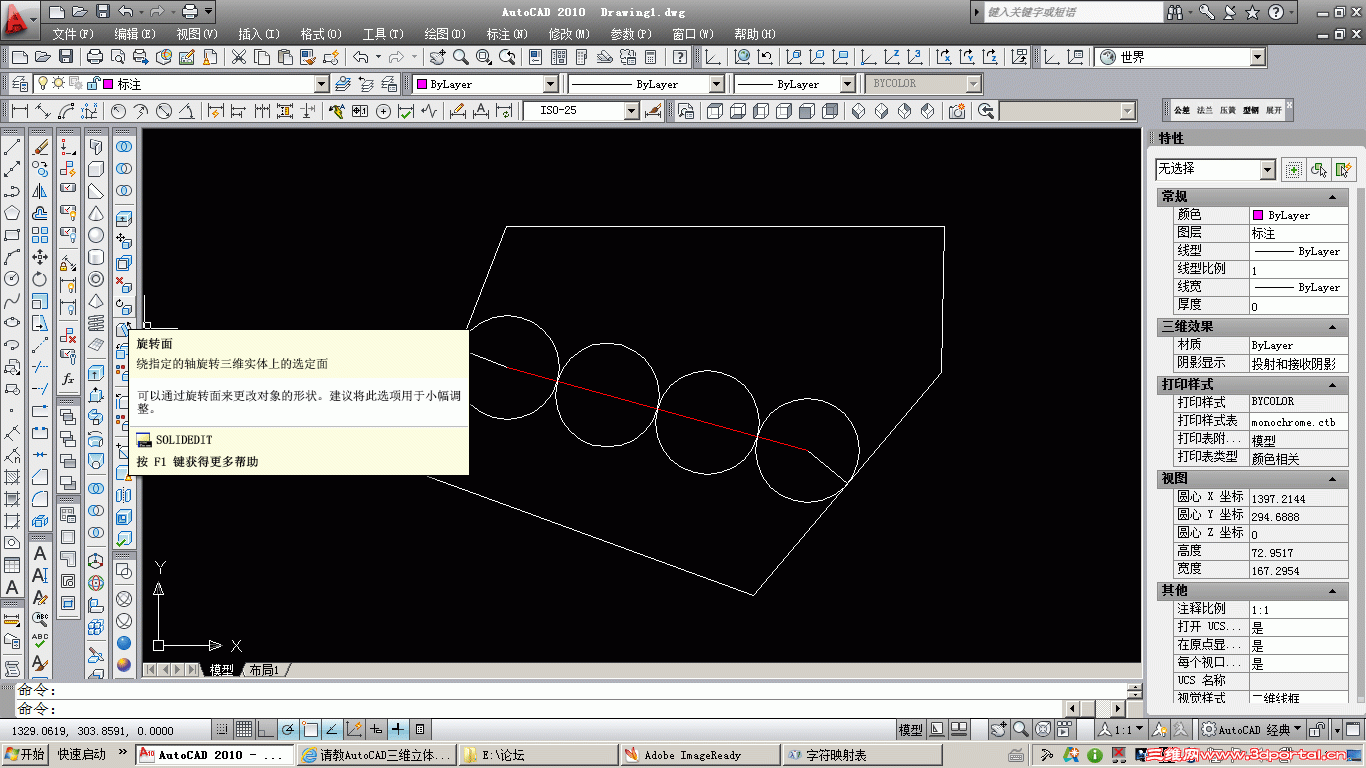Switch to the 模型 model tab
This screenshot has height=768, width=1366.
tap(221, 670)
